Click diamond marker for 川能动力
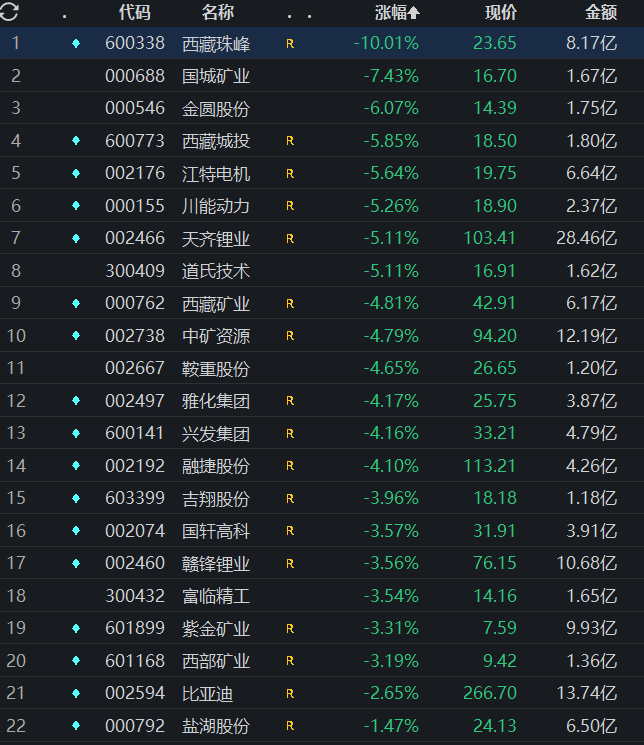The height and width of the screenshot is (745, 644). coord(76,206)
